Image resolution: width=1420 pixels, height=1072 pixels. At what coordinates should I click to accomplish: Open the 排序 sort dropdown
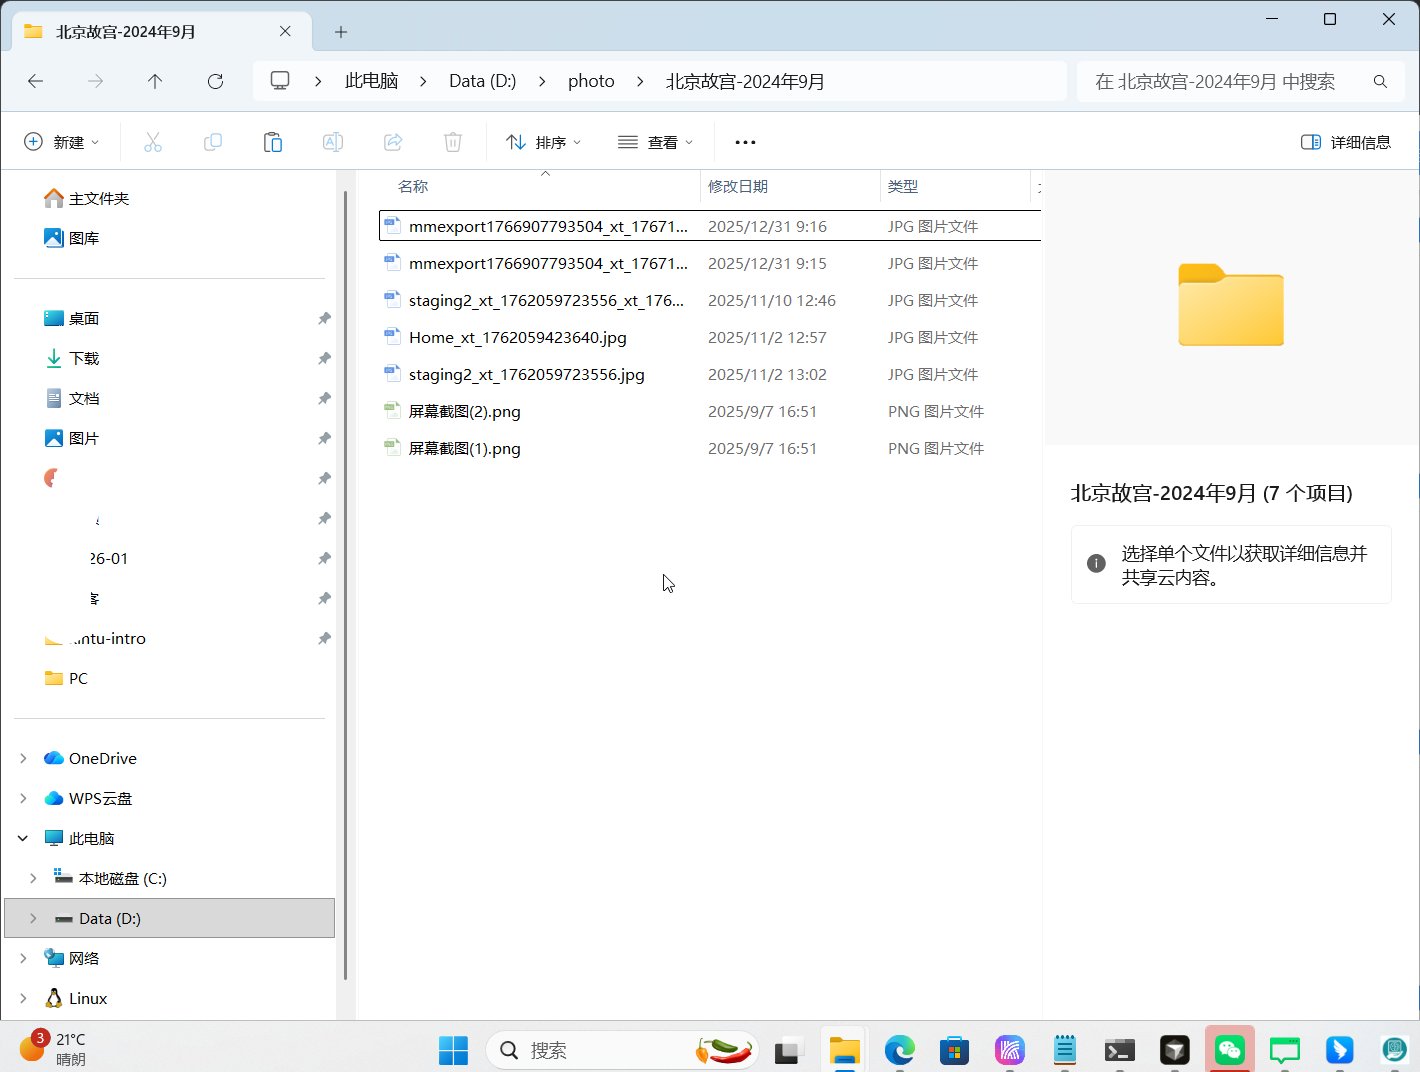(544, 142)
